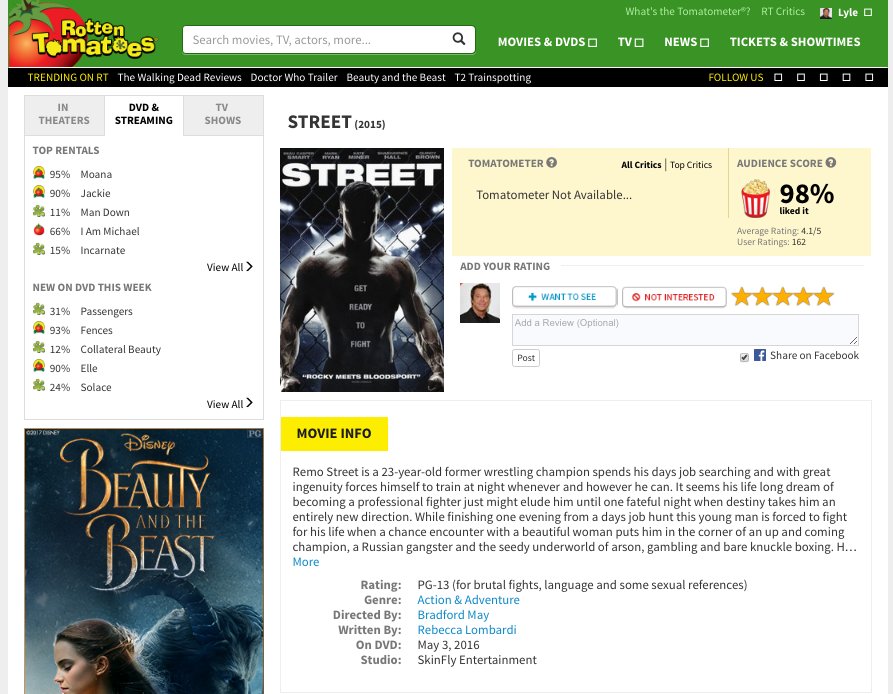The width and height of the screenshot is (893, 694).
Task: Click rotten splat icon beside Passengers
Action: point(39,310)
